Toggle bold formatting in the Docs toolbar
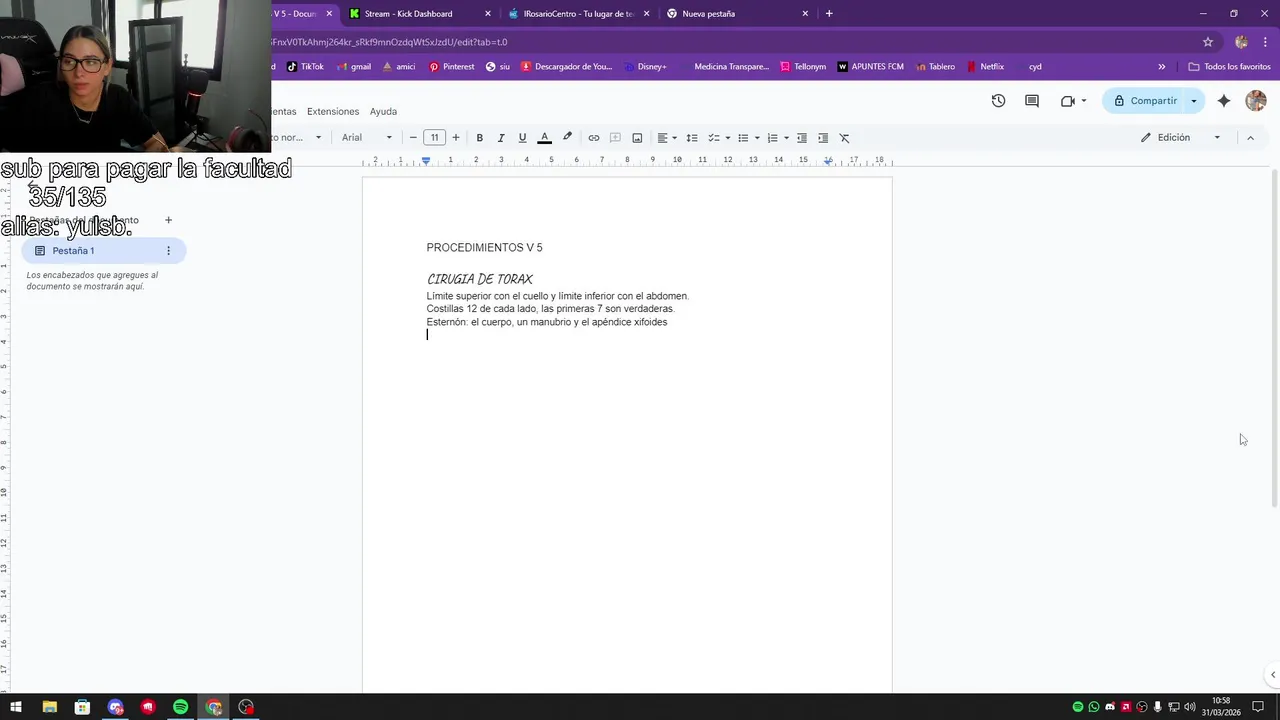Image resolution: width=1280 pixels, height=720 pixels. (479, 138)
